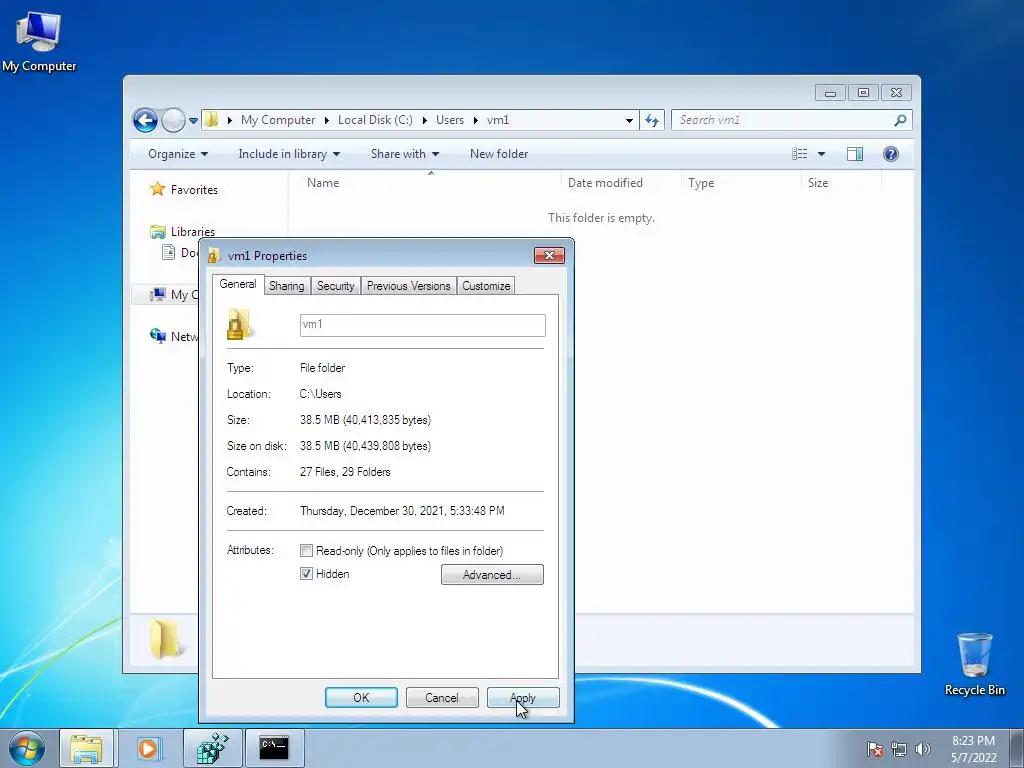Screen dimensions: 1024x768
Task: Click New folder in Explorer toolbar
Action: [499, 154]
